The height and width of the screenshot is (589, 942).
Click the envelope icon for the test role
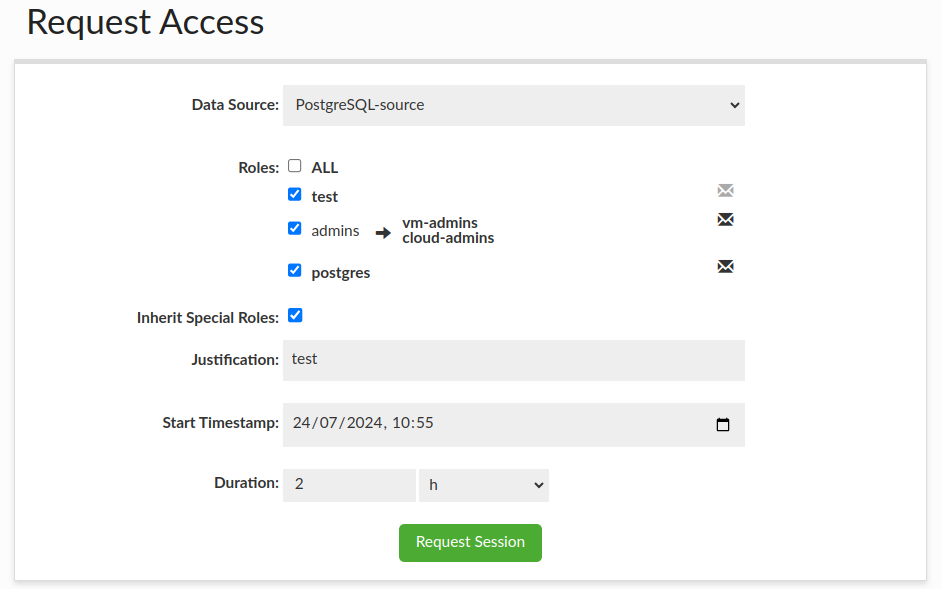coord(726,190)
